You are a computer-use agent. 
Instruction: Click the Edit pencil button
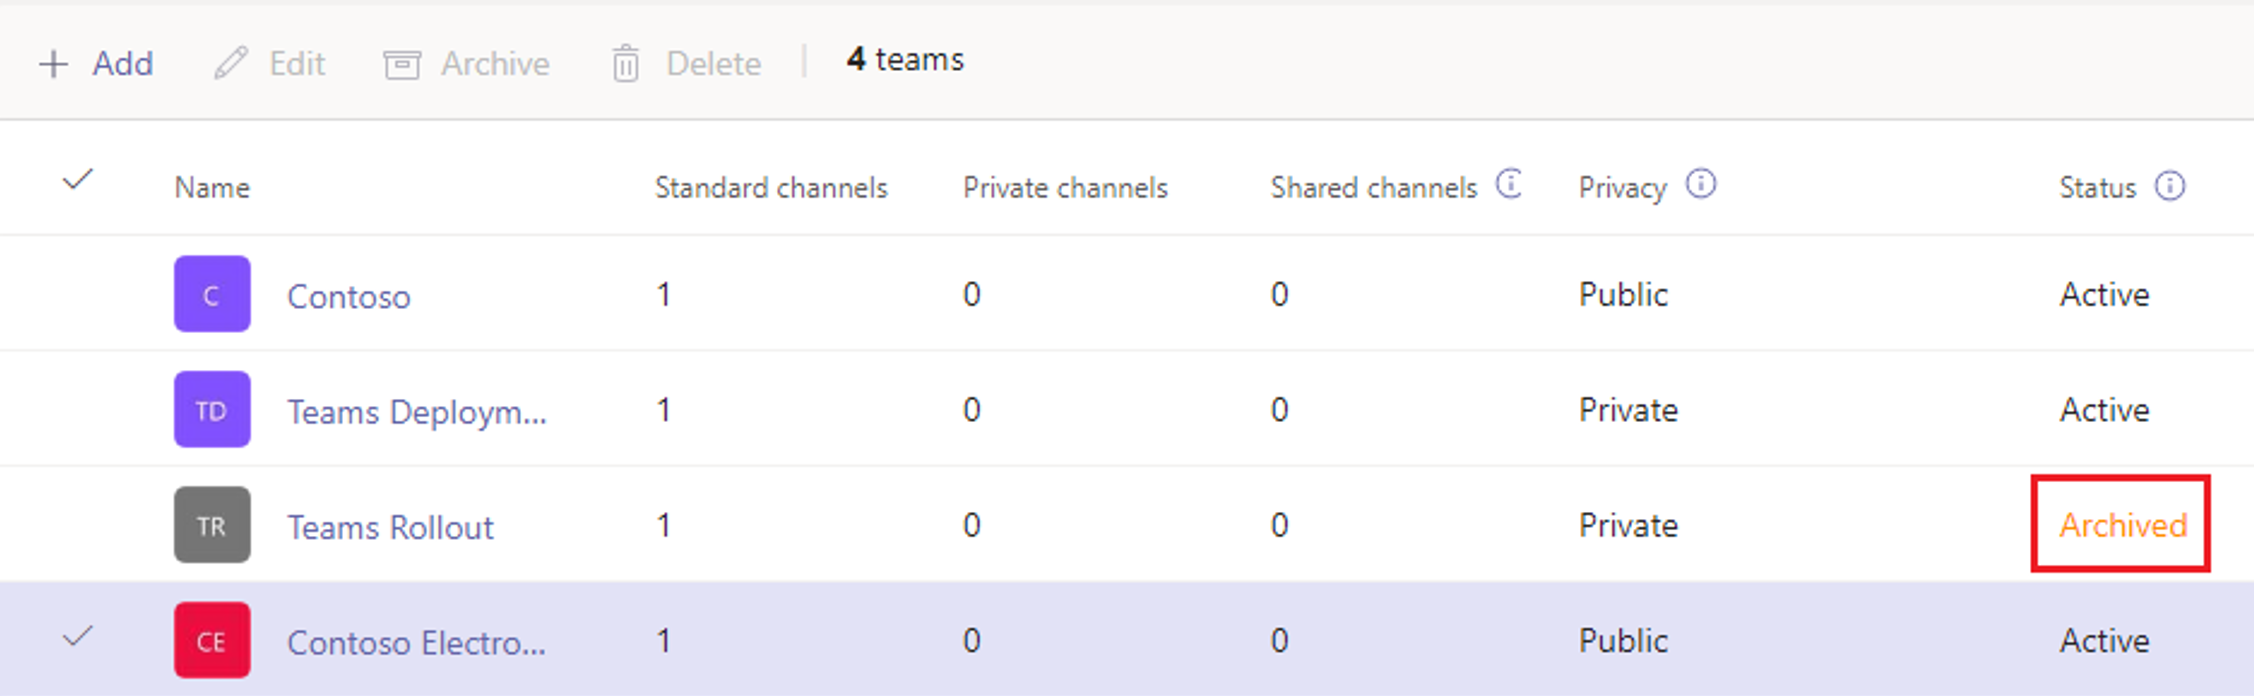269,64
